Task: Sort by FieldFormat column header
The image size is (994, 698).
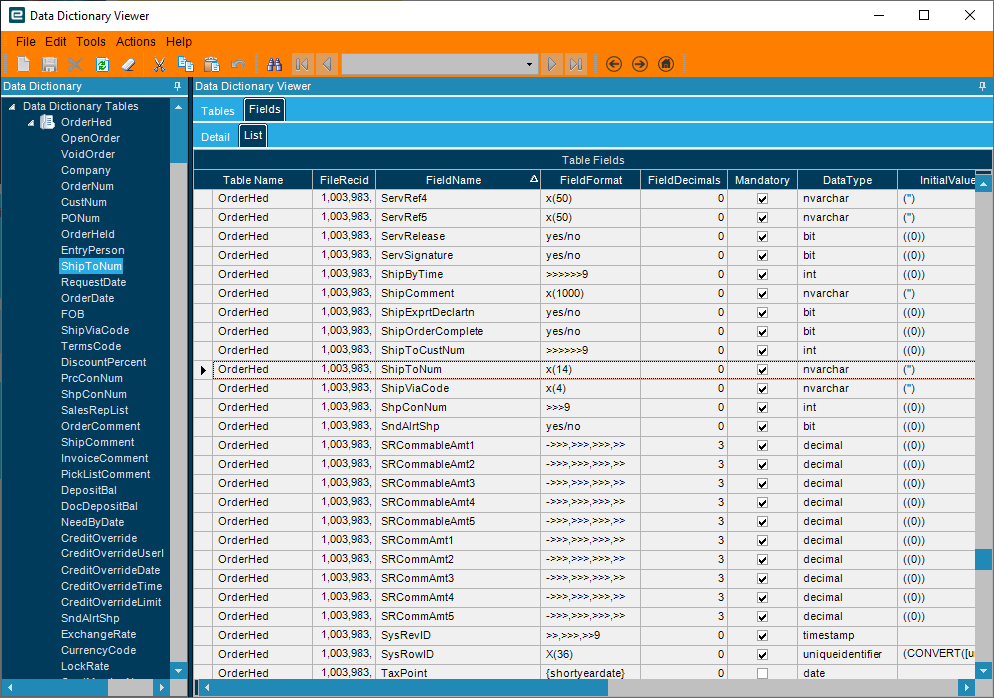Action: point(591,180)
